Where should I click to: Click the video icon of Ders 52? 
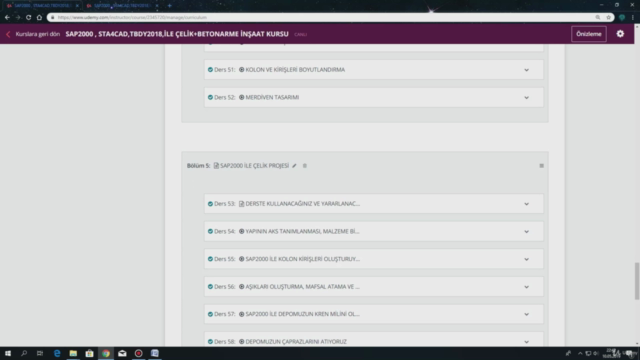[241, 98]
